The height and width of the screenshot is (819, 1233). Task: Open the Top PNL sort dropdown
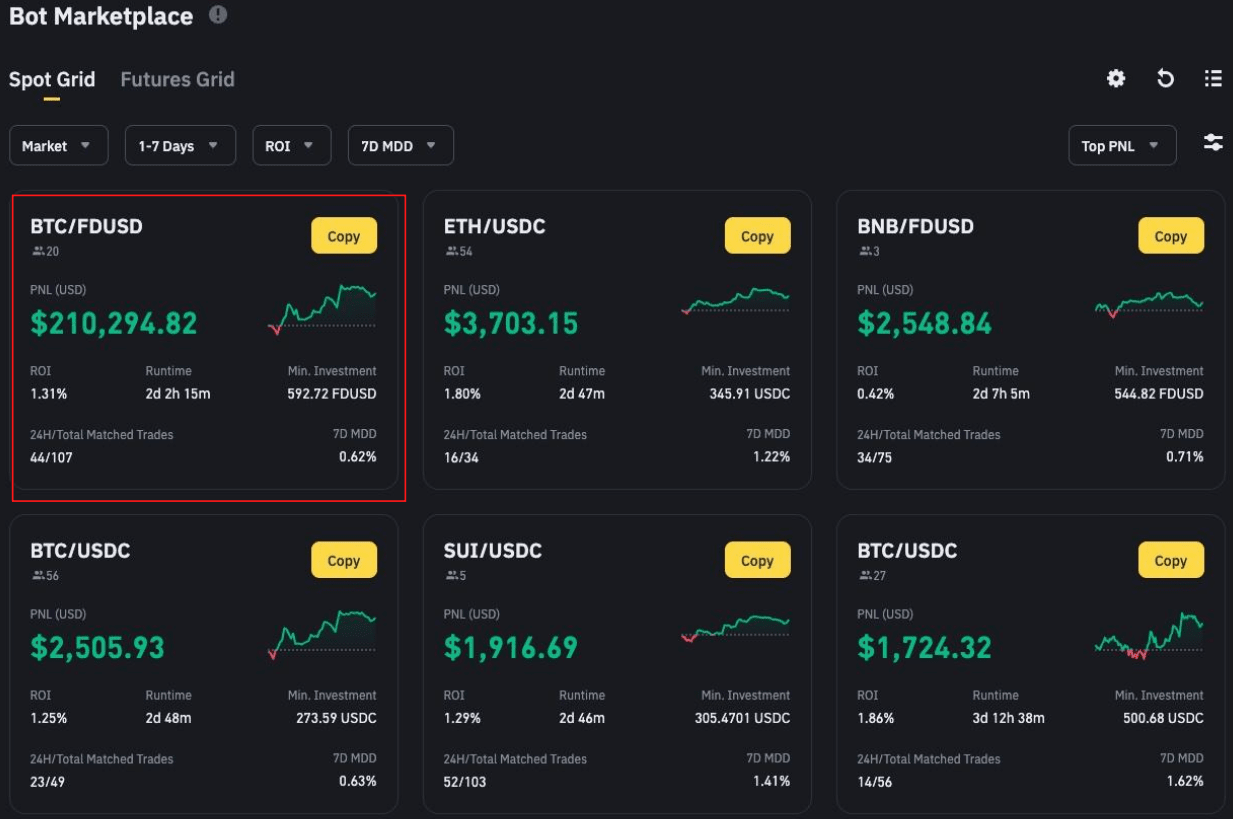click(1122, 146)
